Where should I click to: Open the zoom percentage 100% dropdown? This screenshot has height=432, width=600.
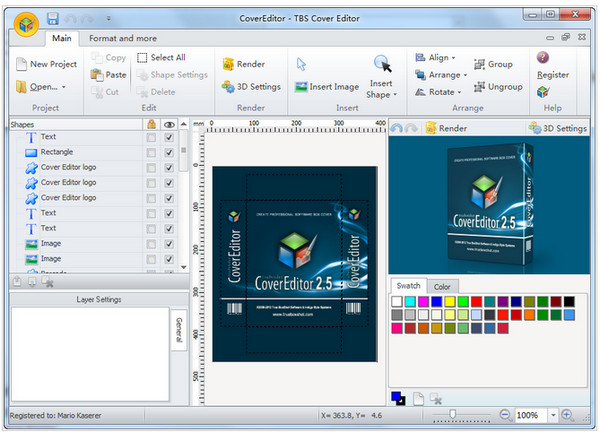(x=547, y=414)
